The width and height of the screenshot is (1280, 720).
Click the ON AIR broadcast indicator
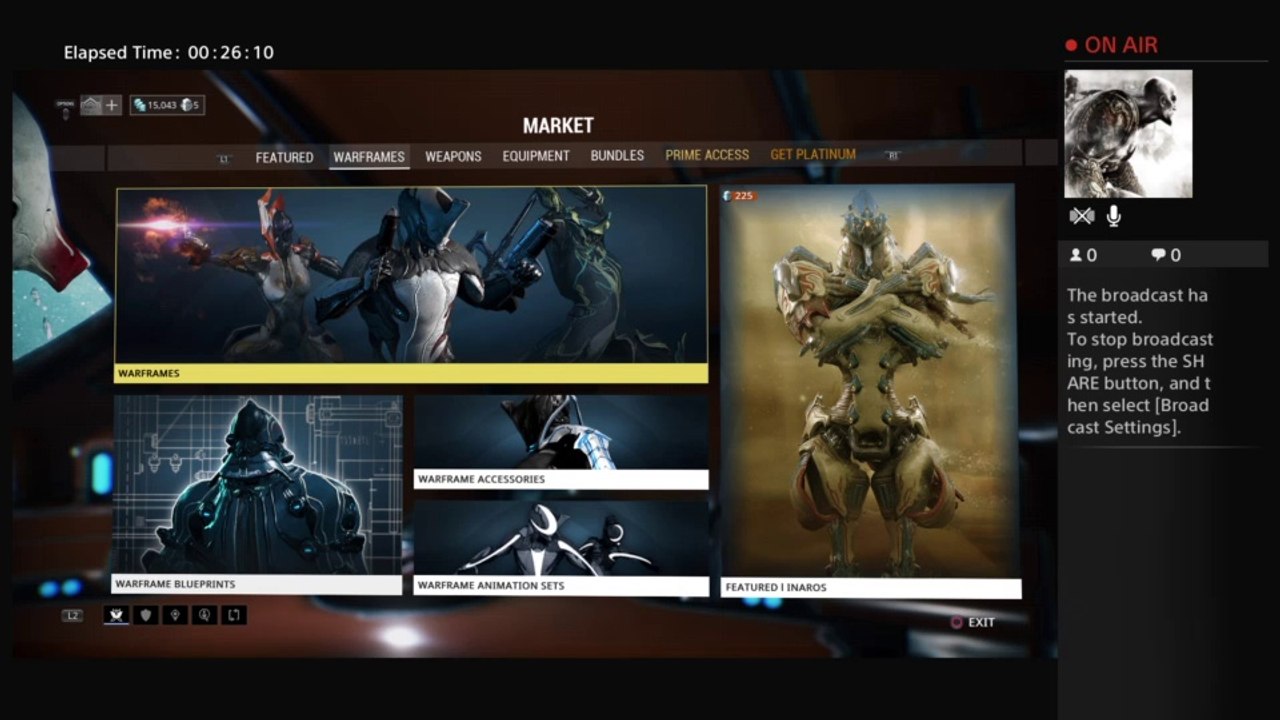point(1111,45)
